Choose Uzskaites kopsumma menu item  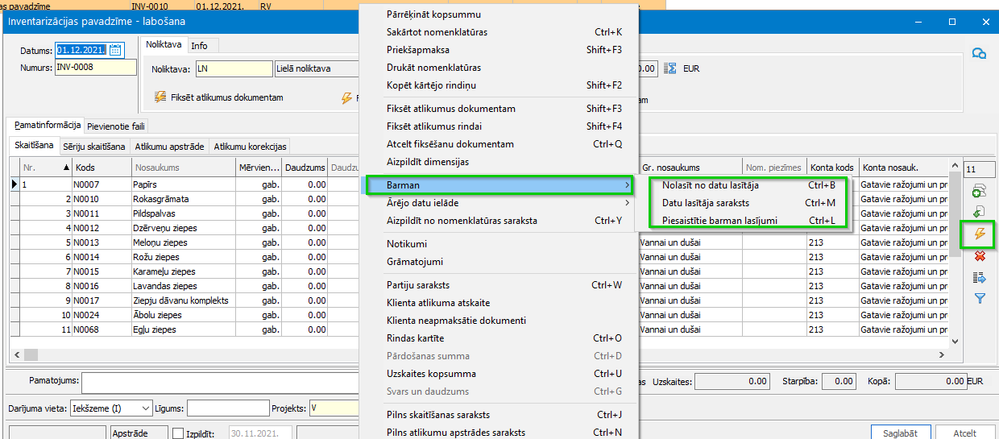click(498, 373)
